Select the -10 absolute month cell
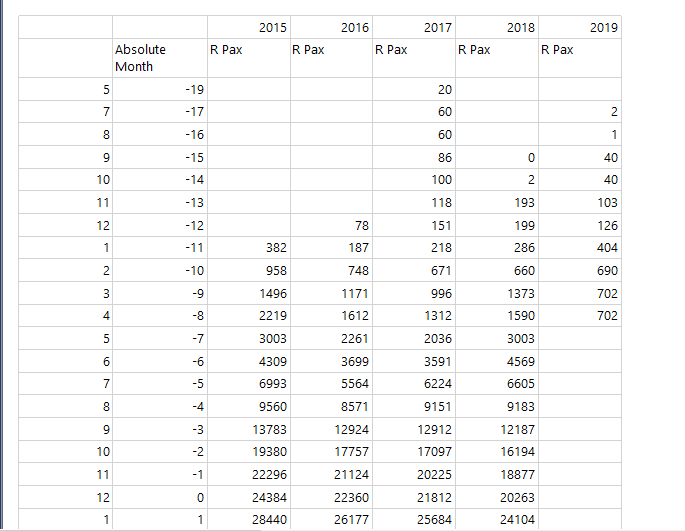Image resolution: width=685 pixels, height=531 pixels. point(159,271)
